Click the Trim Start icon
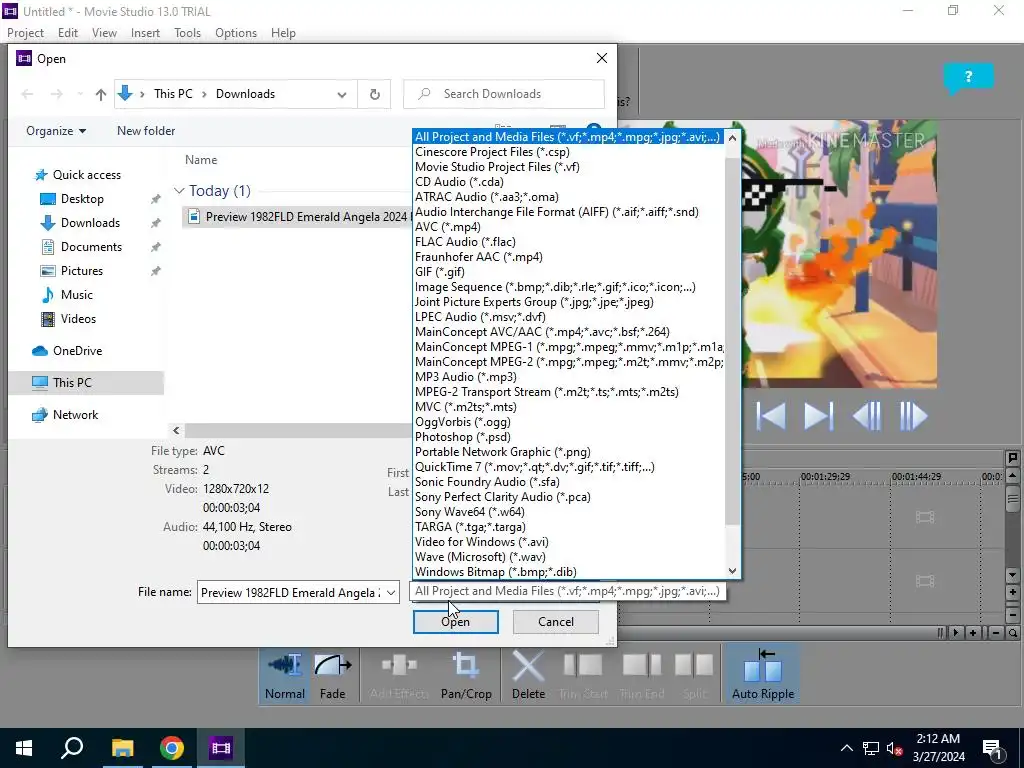 (x=583, y=666)
